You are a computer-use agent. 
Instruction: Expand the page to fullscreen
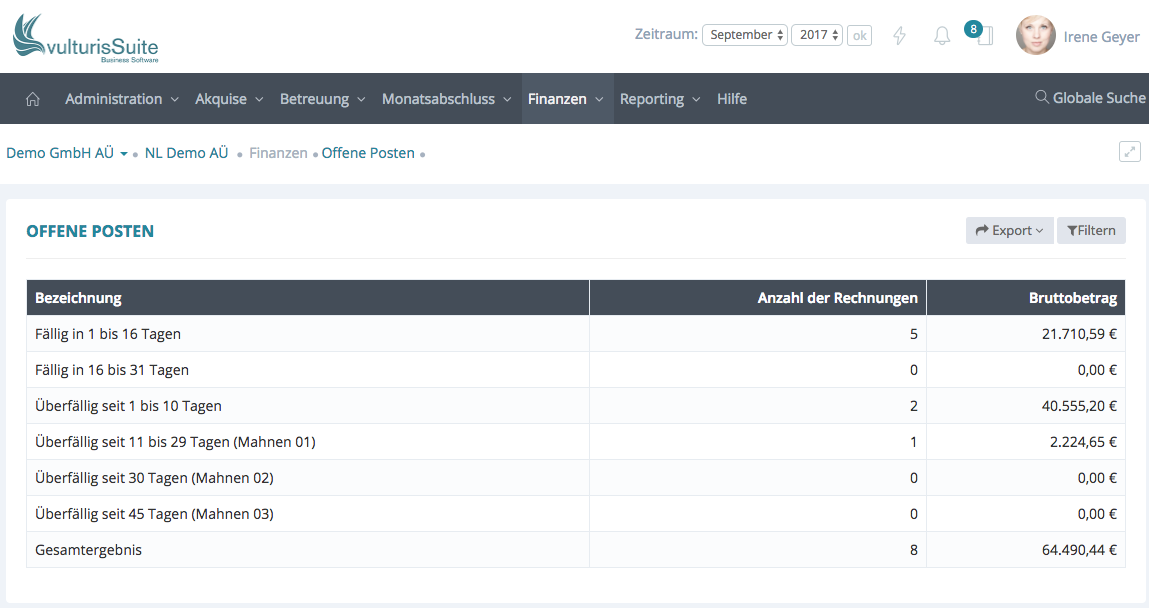(x=1129, y=152)
